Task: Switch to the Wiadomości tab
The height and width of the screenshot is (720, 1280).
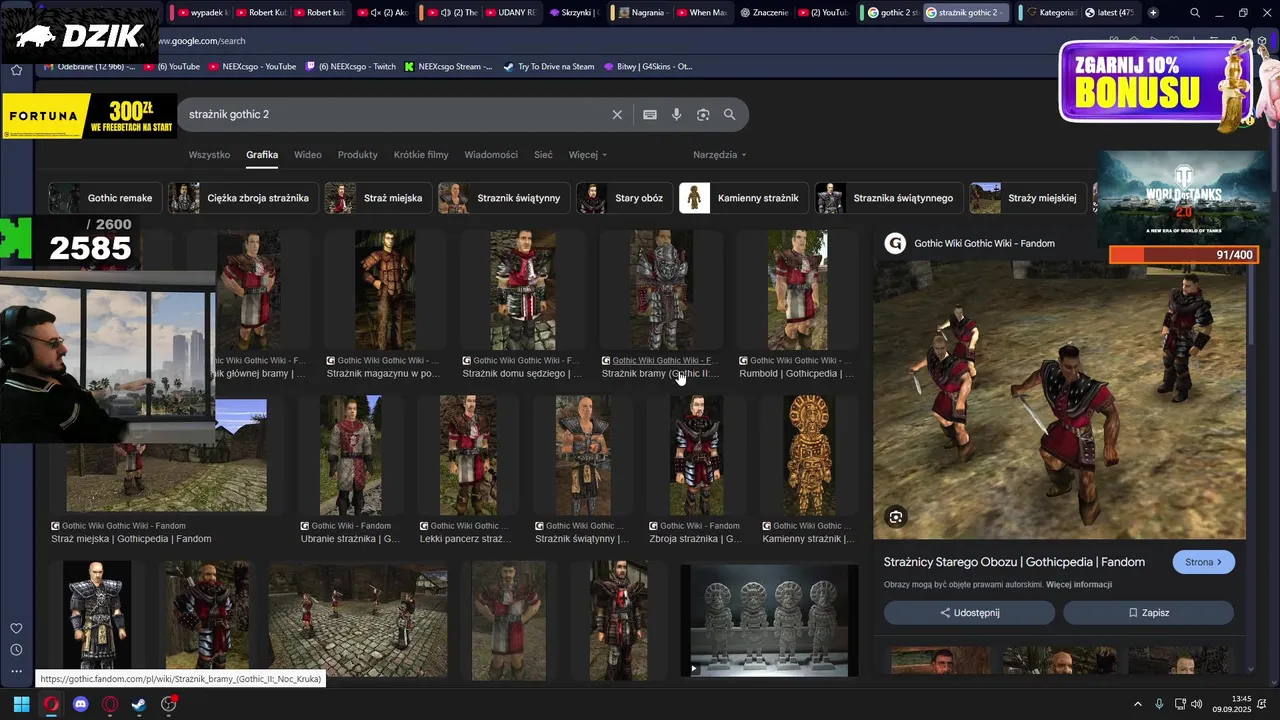Action: tap(491, 155)
